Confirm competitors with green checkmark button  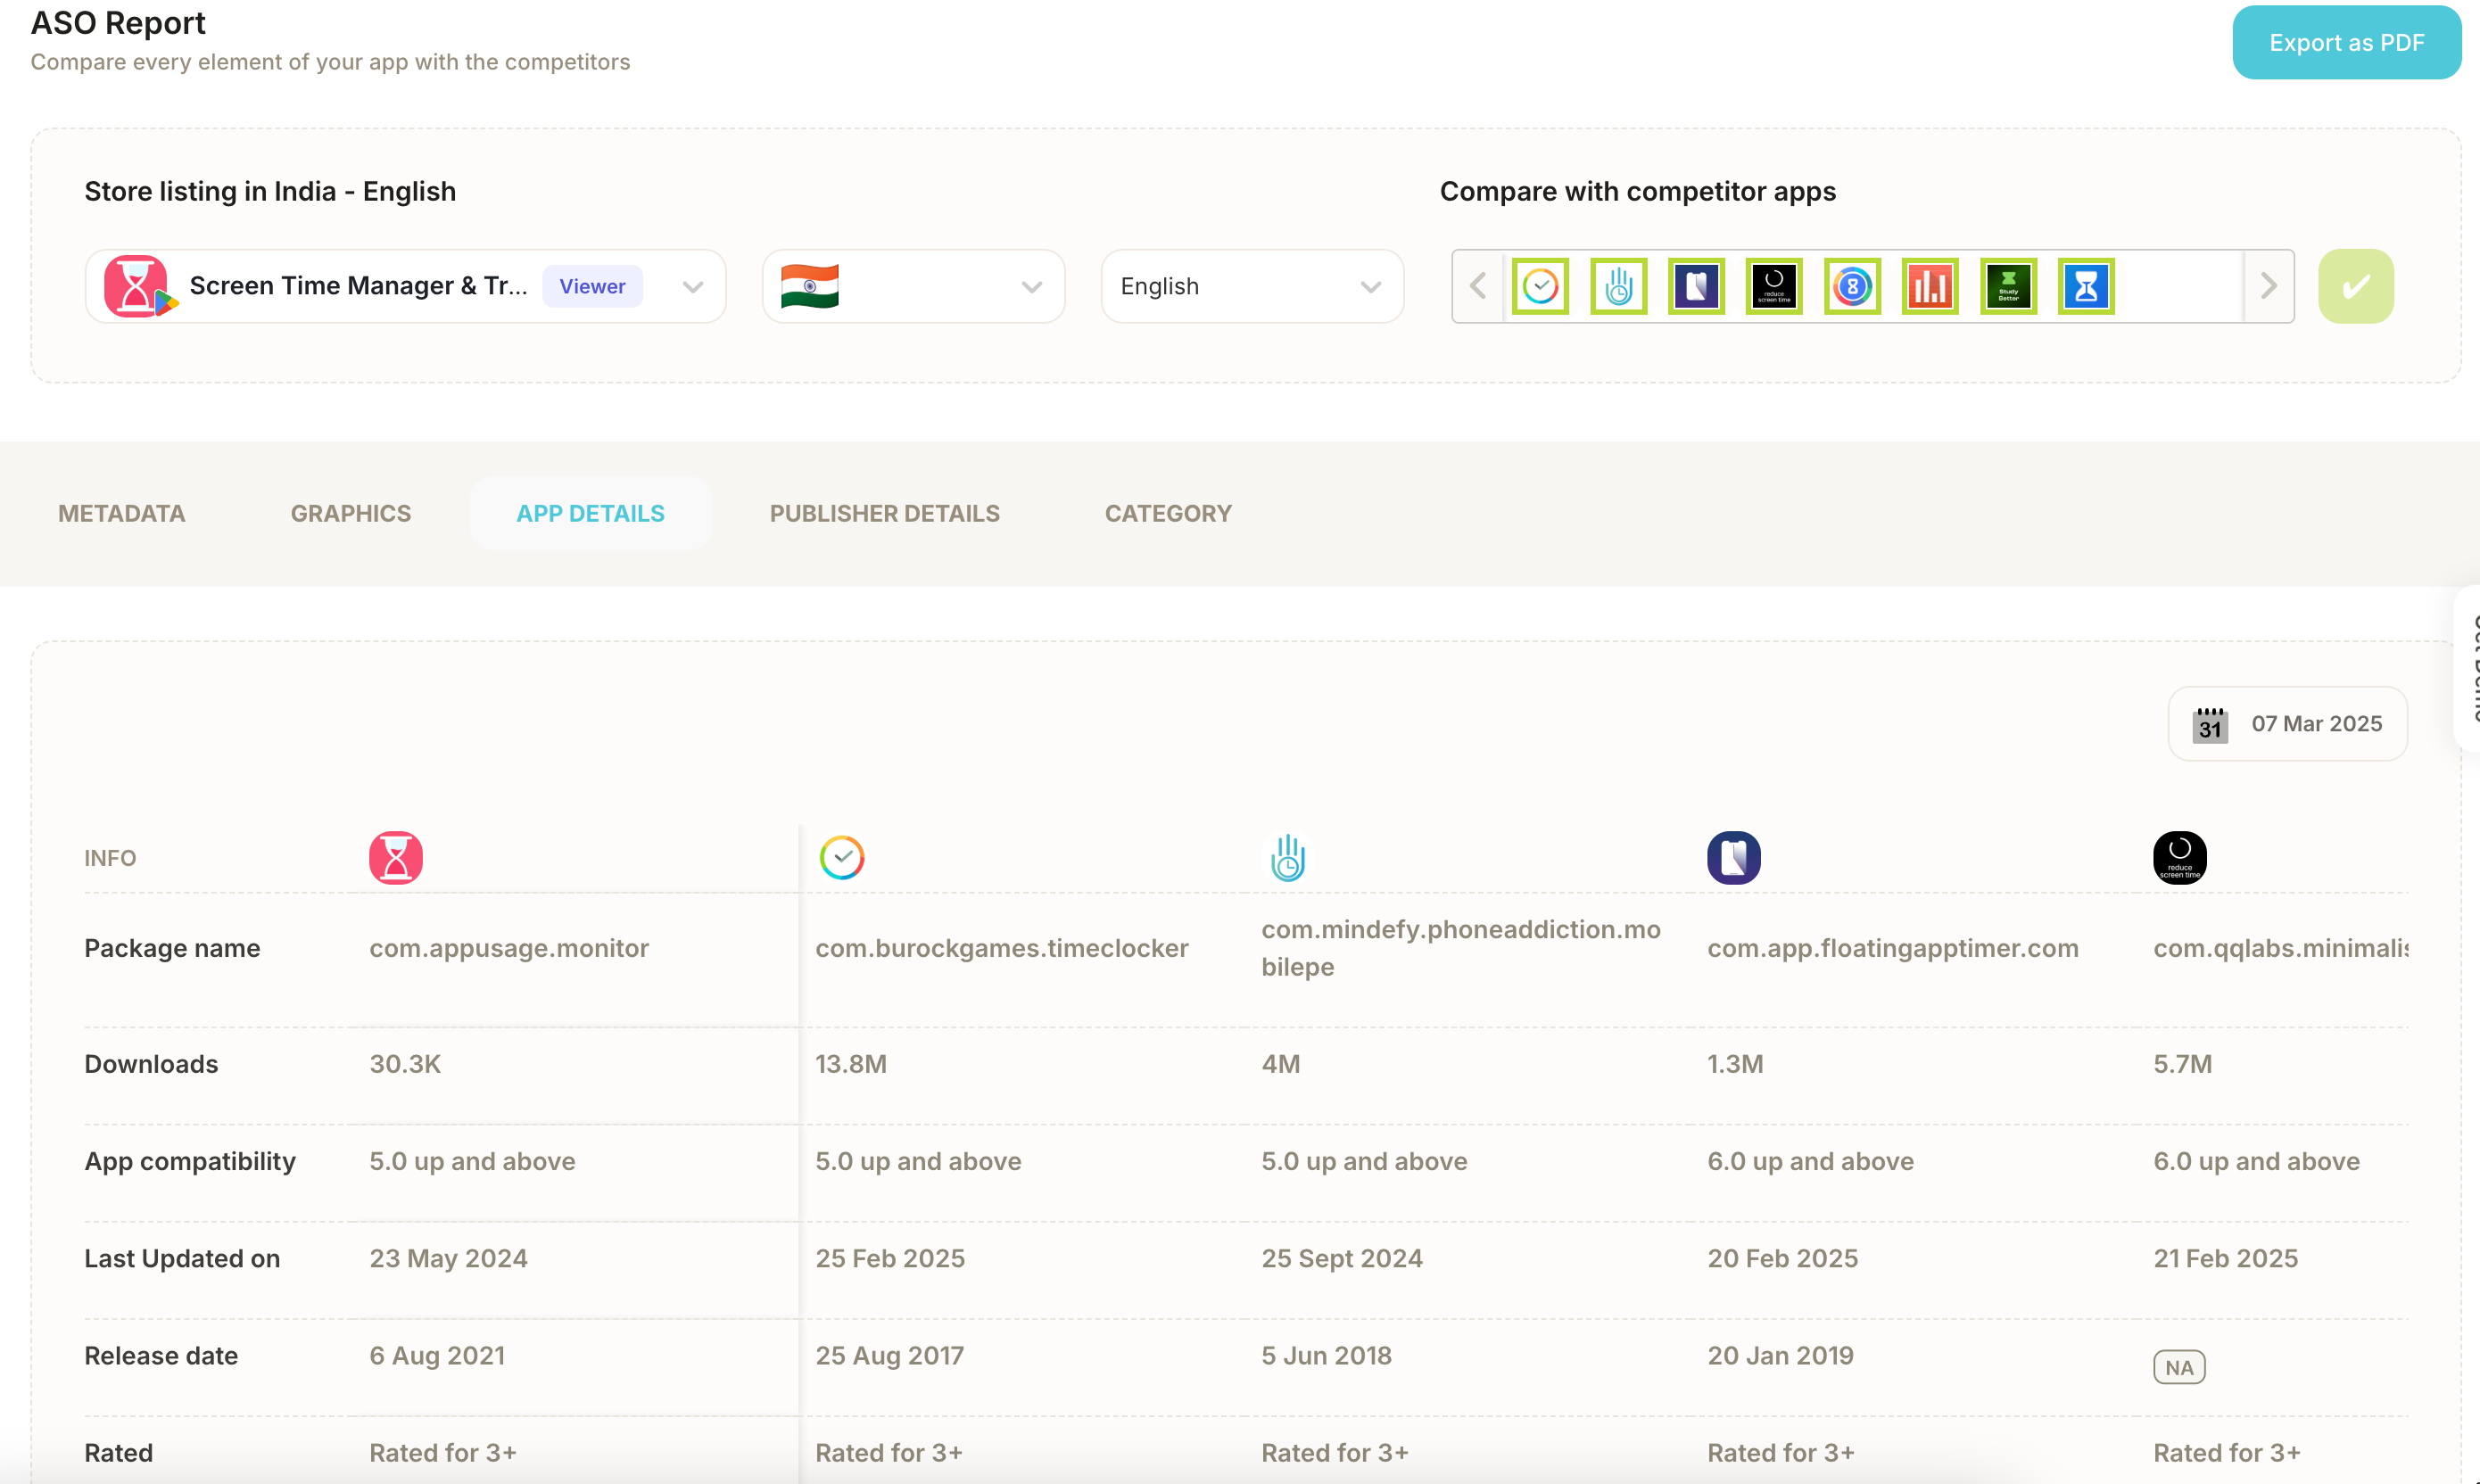(x=2355, y=286)
